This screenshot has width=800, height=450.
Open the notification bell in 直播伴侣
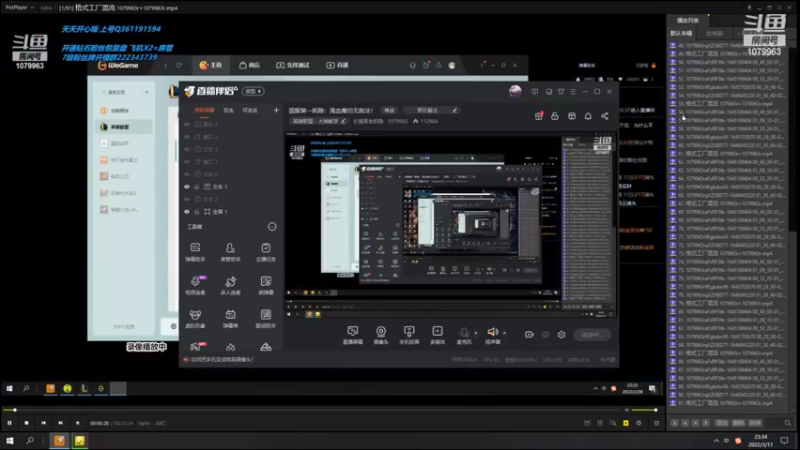click(588, 116)
